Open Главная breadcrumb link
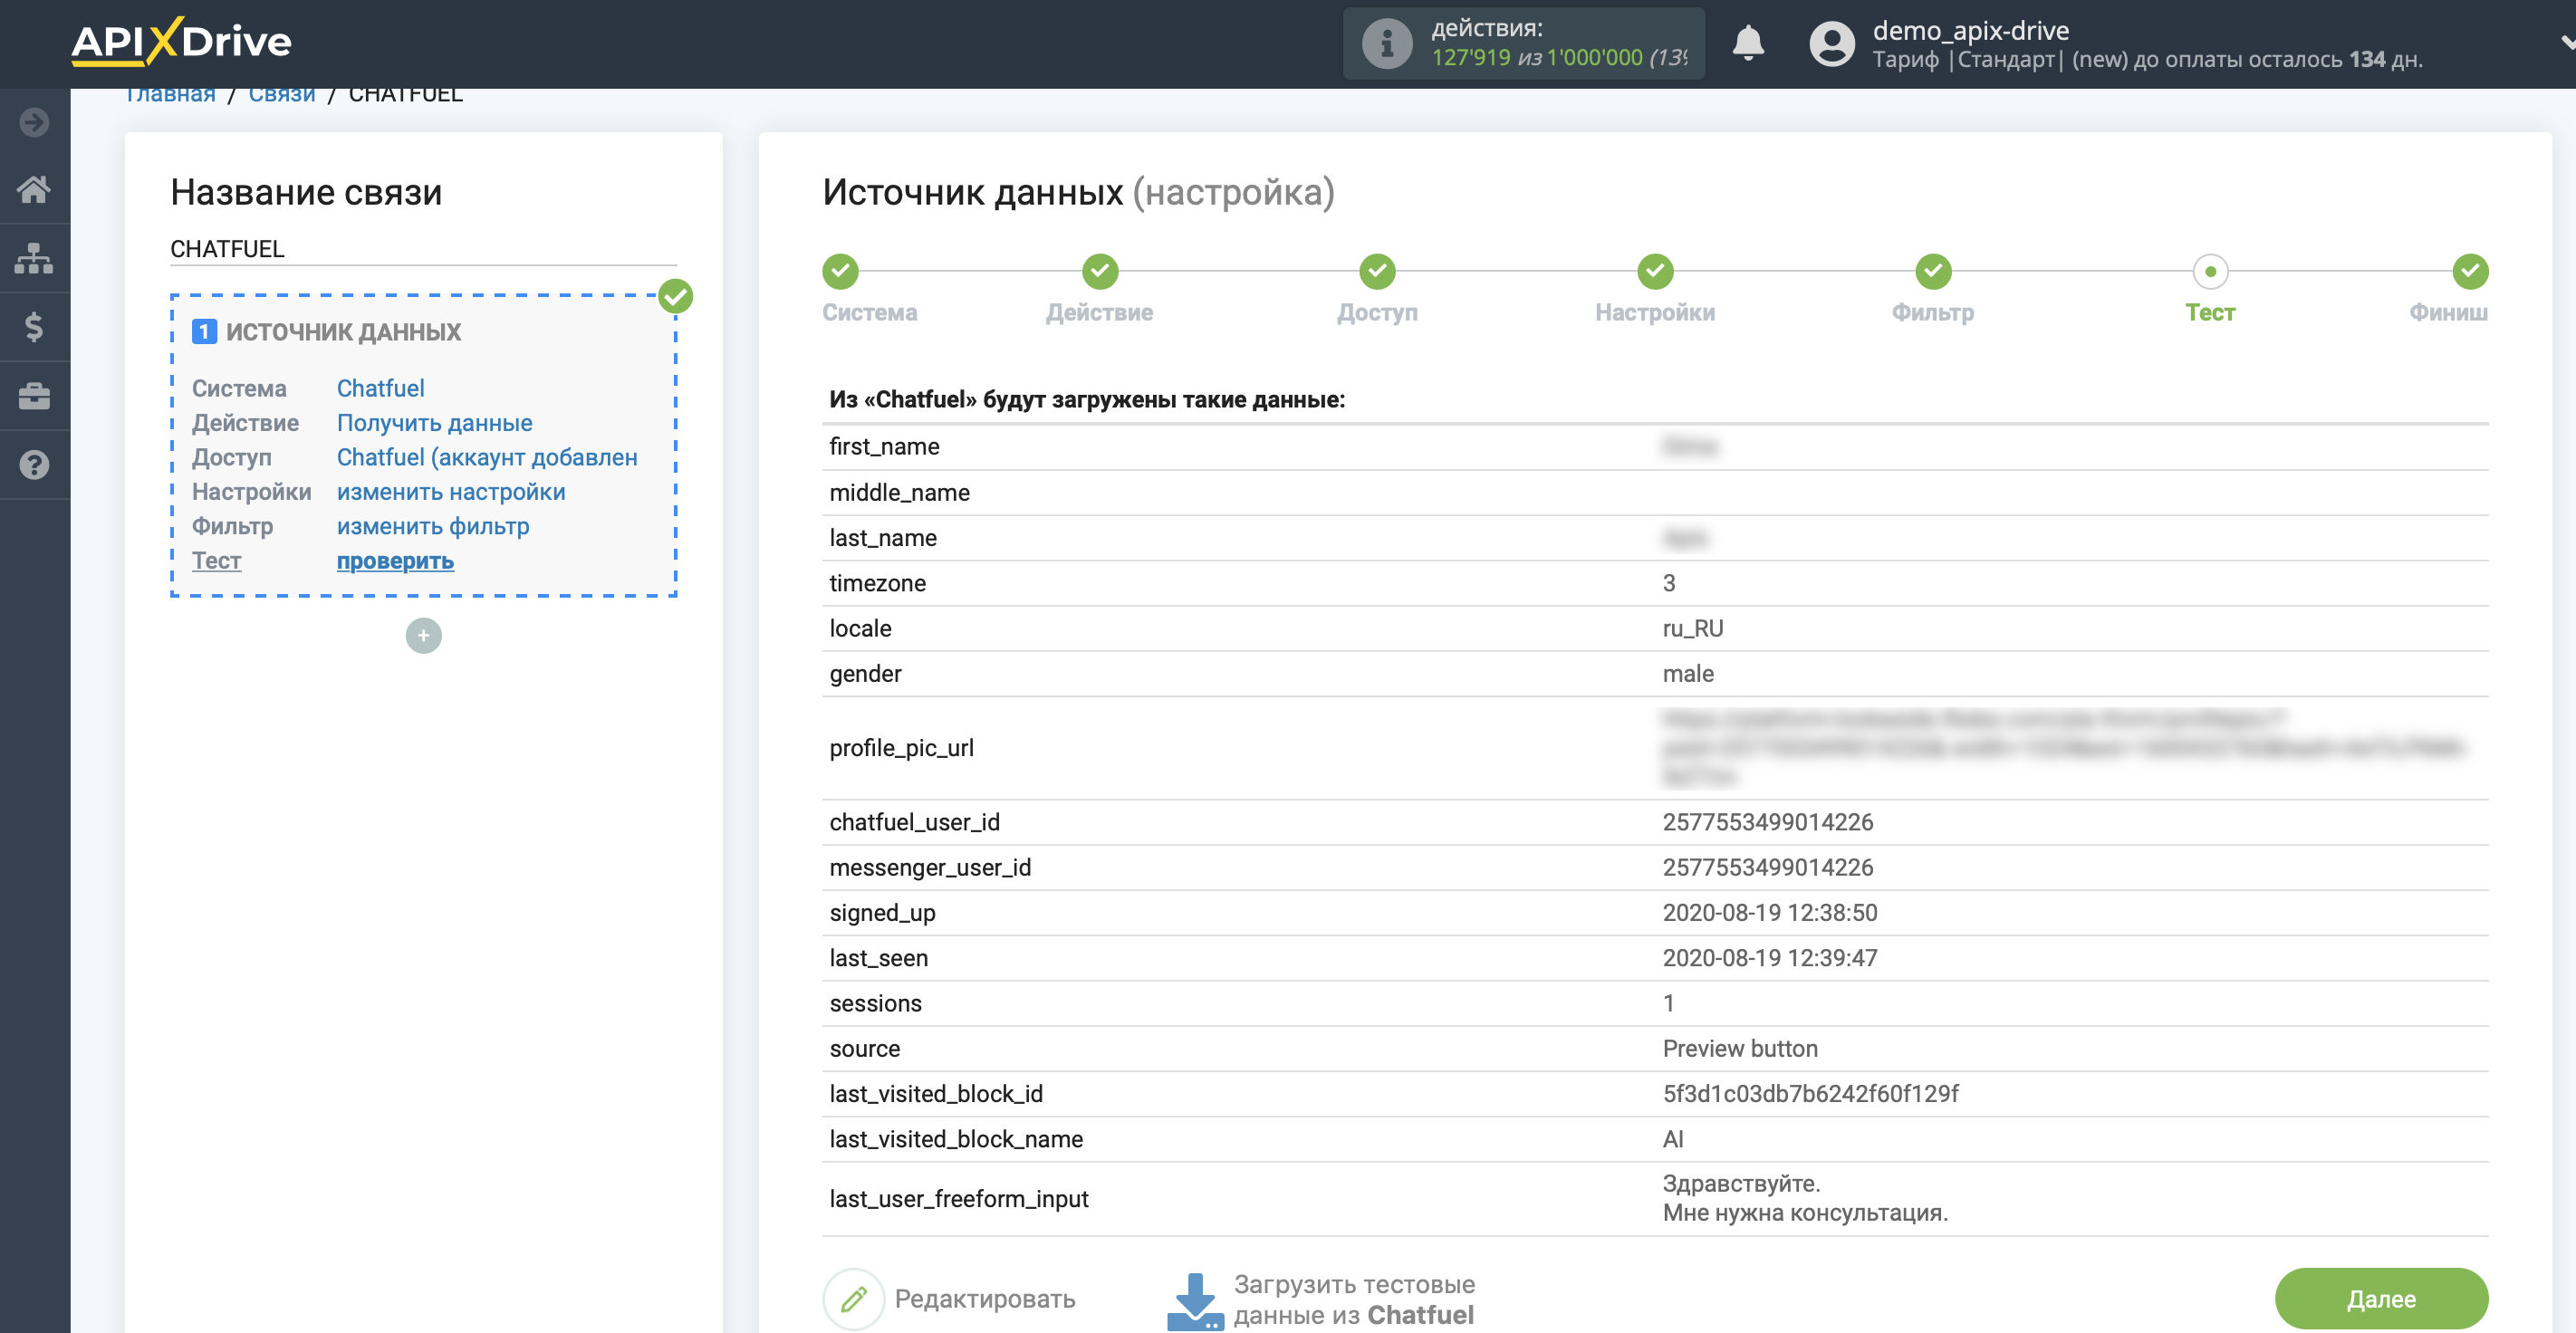 pos(170,95)
